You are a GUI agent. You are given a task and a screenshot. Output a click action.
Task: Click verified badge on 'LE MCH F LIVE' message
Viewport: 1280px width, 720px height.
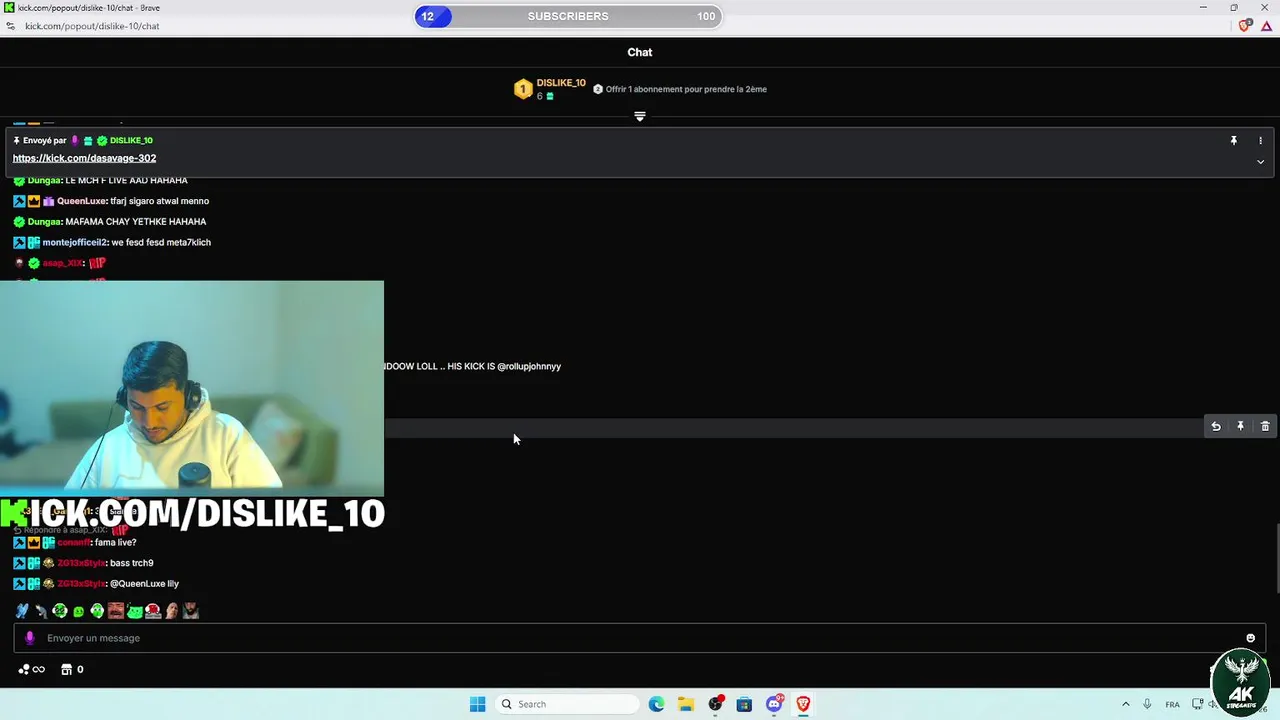(x=19, y=181)
